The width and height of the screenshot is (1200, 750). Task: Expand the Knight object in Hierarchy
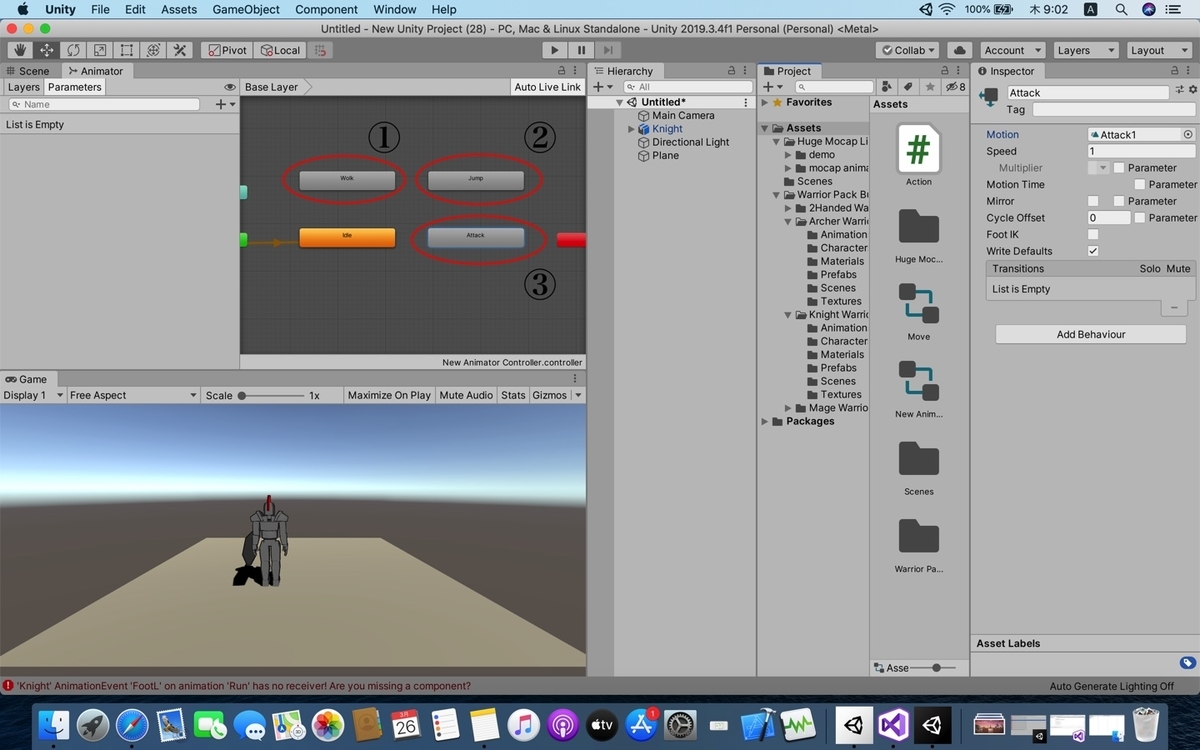[x=631, y=129]
